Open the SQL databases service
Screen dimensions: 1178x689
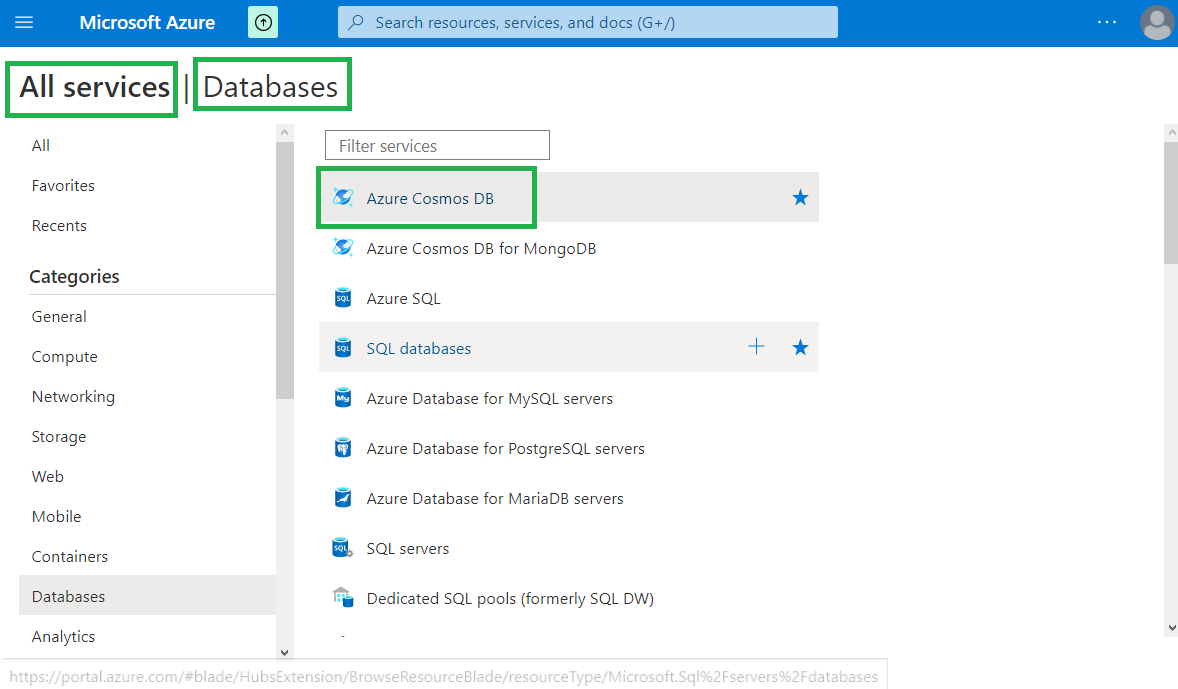coord(418,349)
